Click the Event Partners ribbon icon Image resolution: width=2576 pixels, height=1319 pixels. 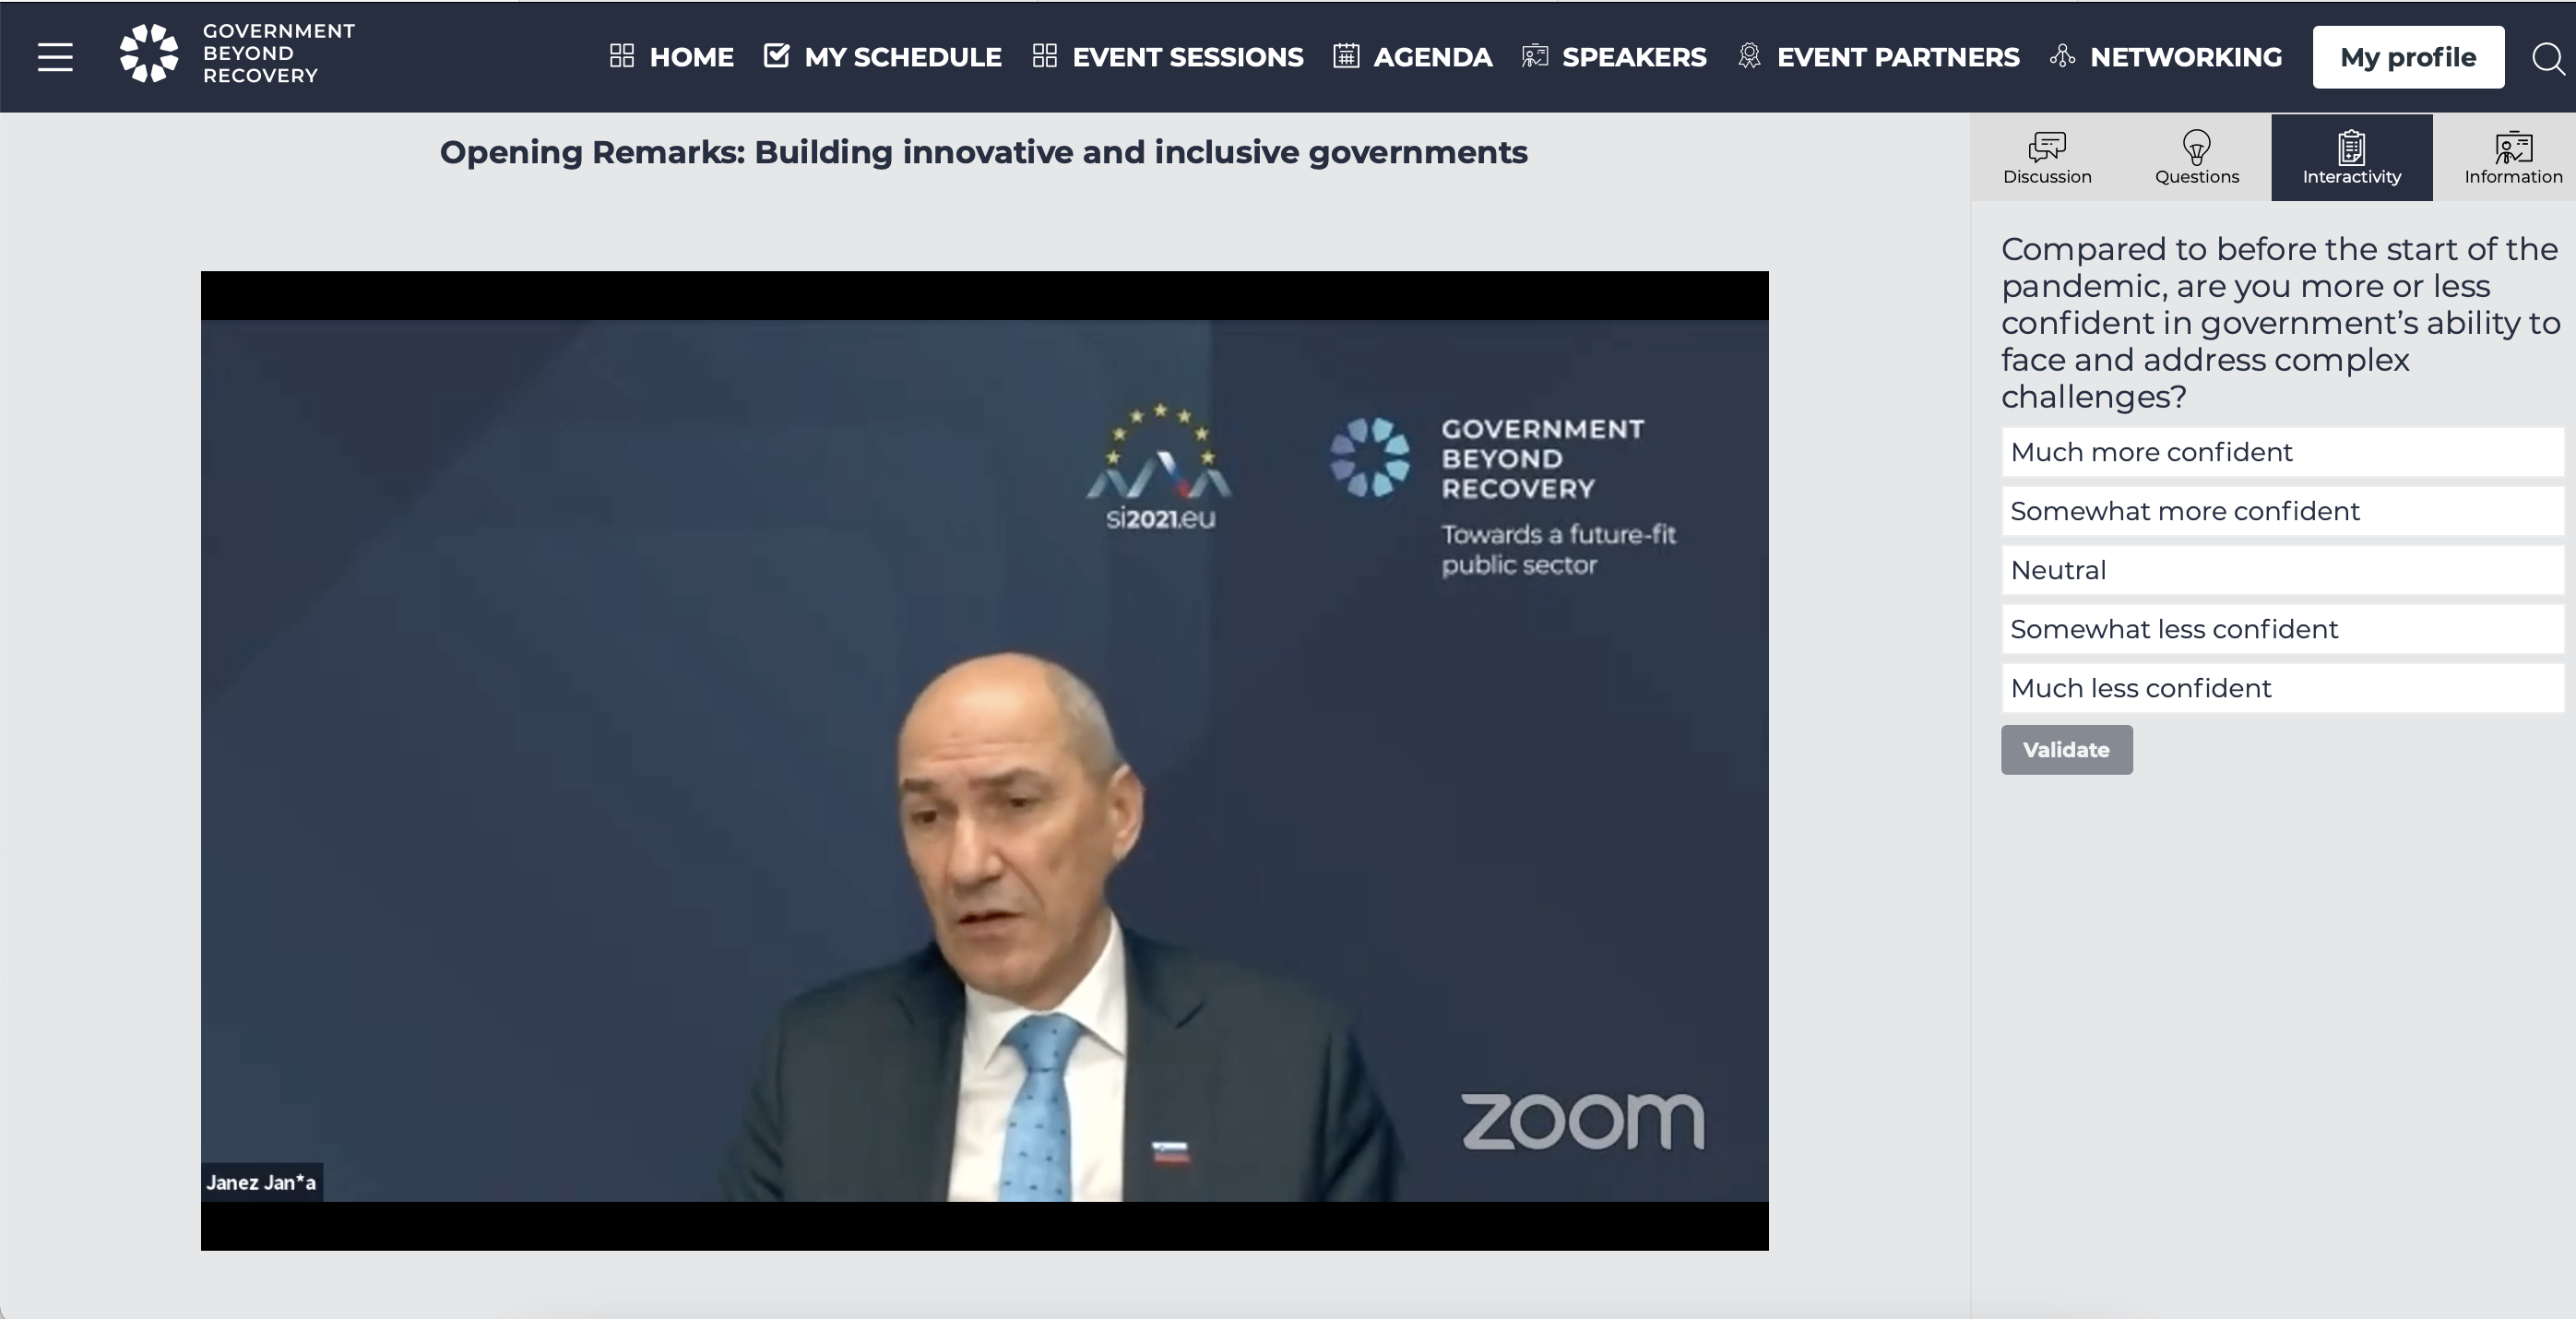[1749, 56]
